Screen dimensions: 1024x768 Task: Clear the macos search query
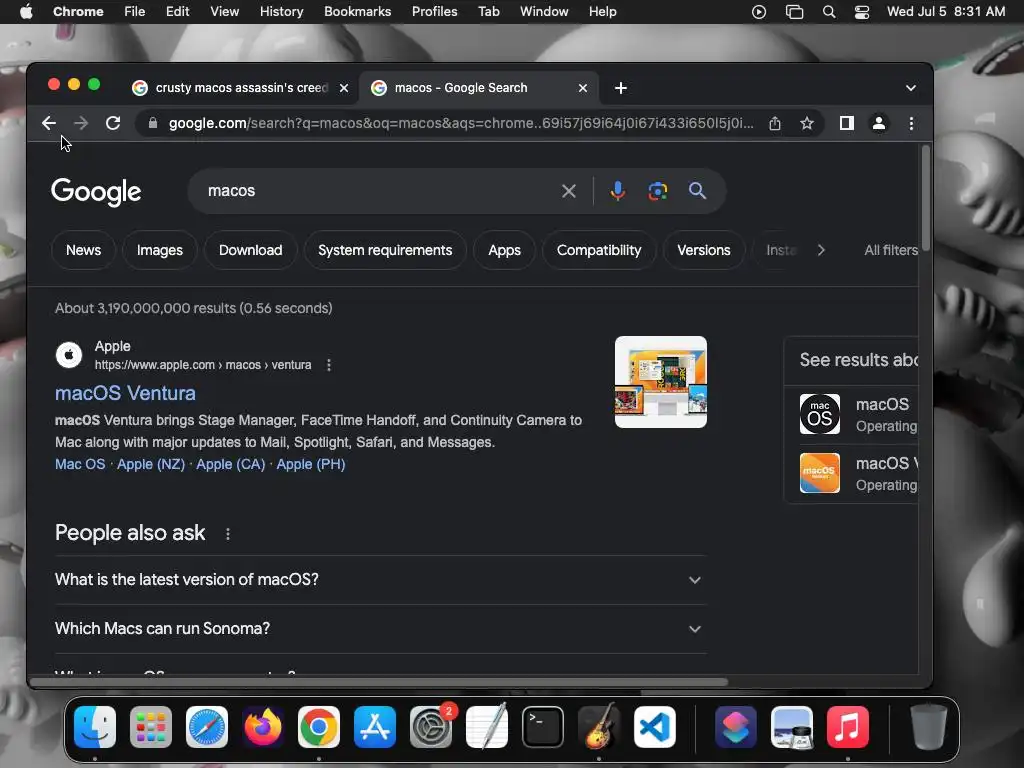(569, 191)
